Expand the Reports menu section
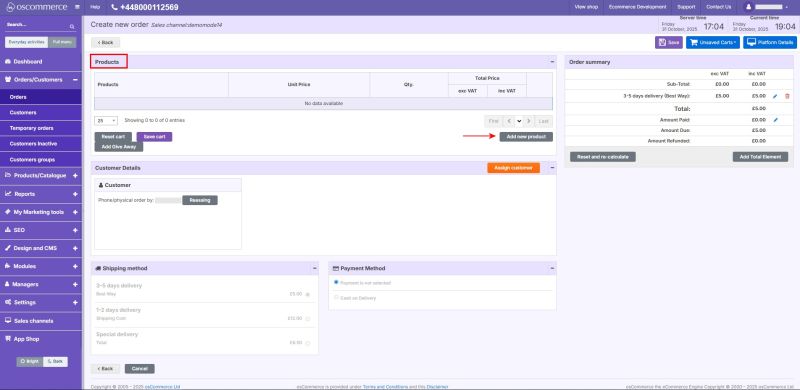800x390 pixels. [x=75, y=194]
